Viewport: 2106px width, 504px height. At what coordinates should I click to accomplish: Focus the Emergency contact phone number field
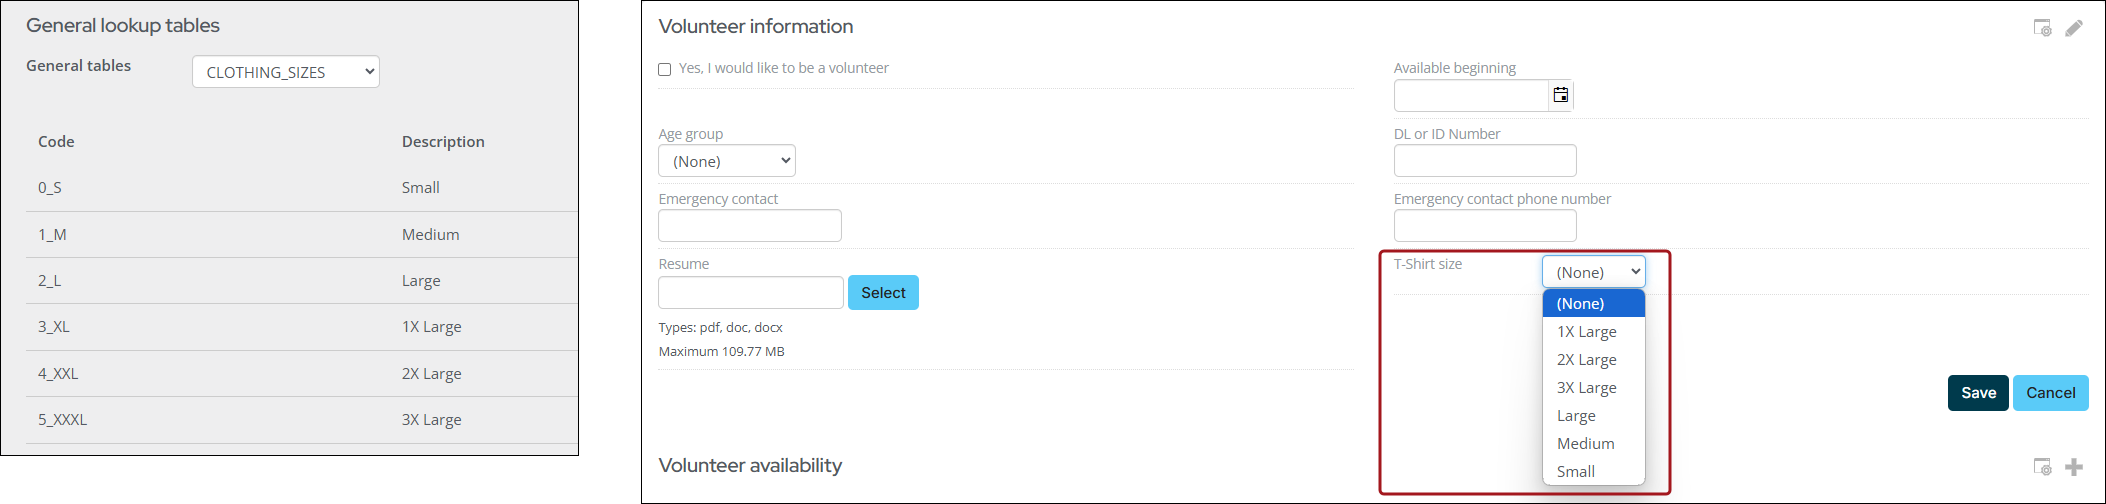tap(1485, 226)
